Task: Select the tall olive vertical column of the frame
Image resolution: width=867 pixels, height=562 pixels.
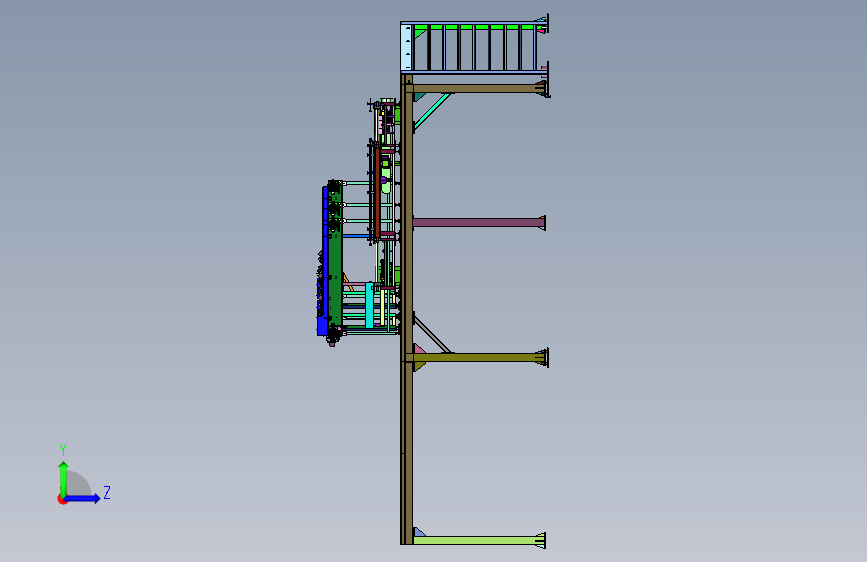Action: [407, 310]
